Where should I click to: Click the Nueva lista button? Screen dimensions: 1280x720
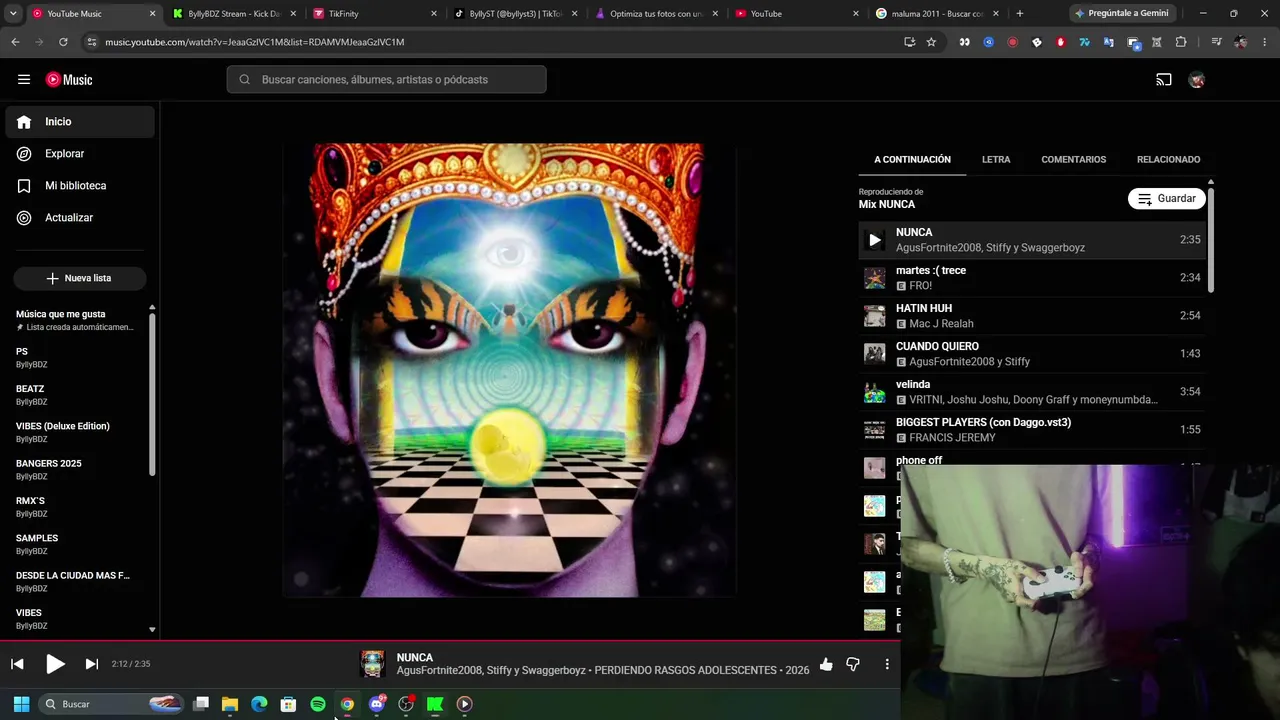pos(80,278)
